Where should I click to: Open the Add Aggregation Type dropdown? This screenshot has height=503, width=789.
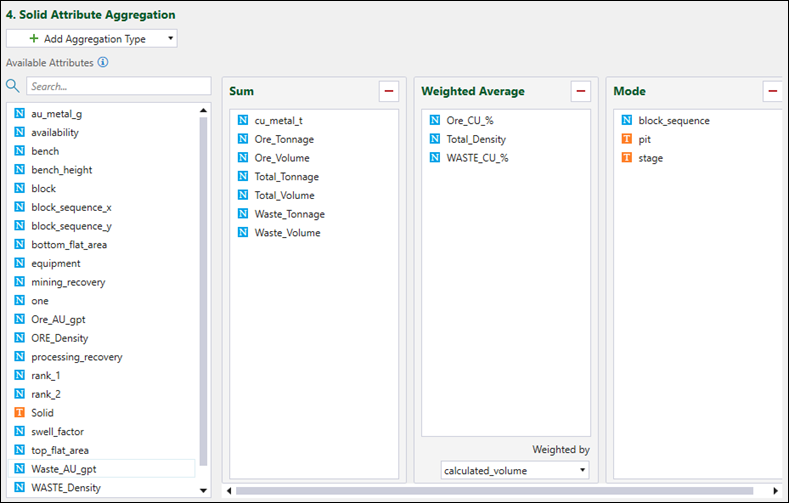91,39
